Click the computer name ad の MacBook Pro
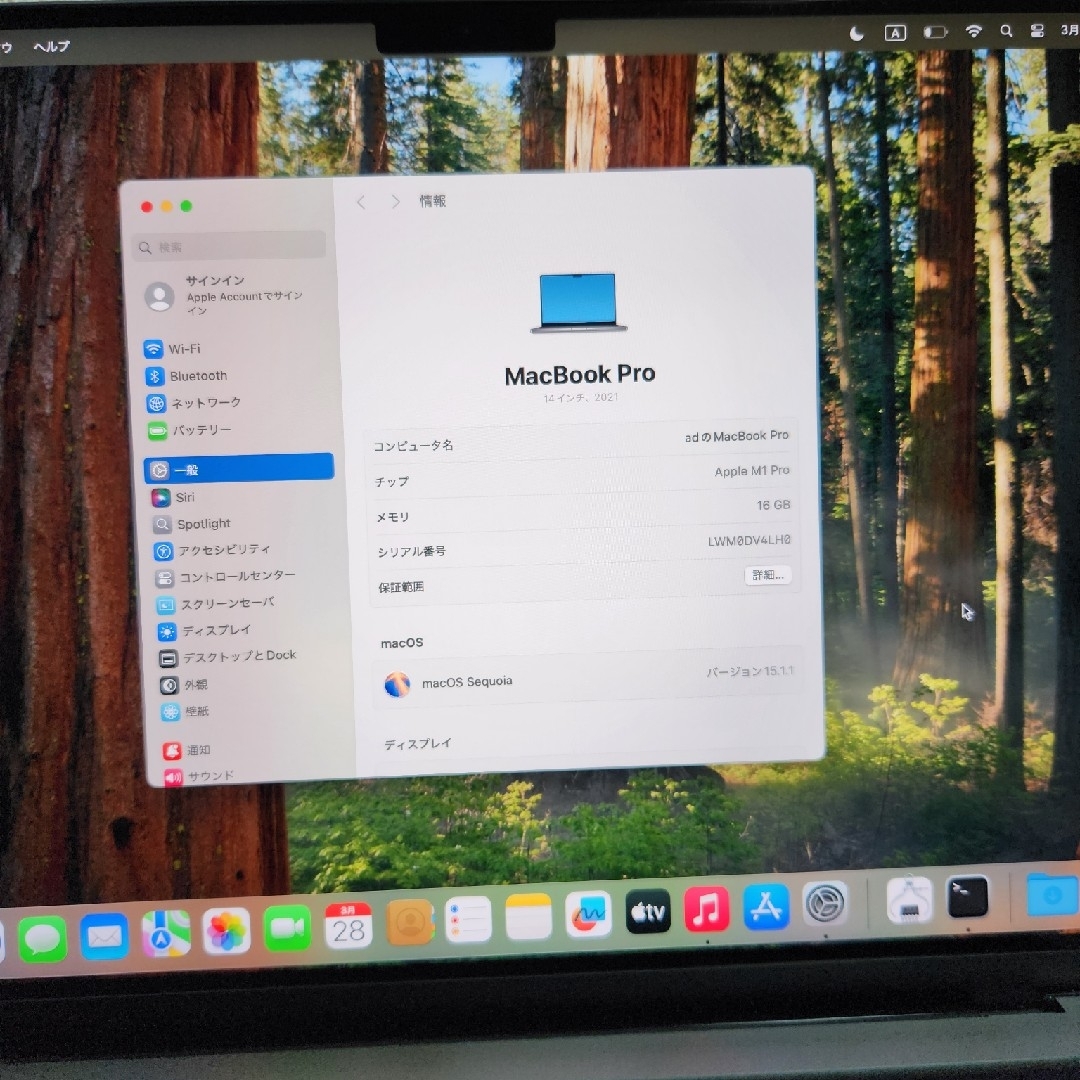 tap(736, 436)
